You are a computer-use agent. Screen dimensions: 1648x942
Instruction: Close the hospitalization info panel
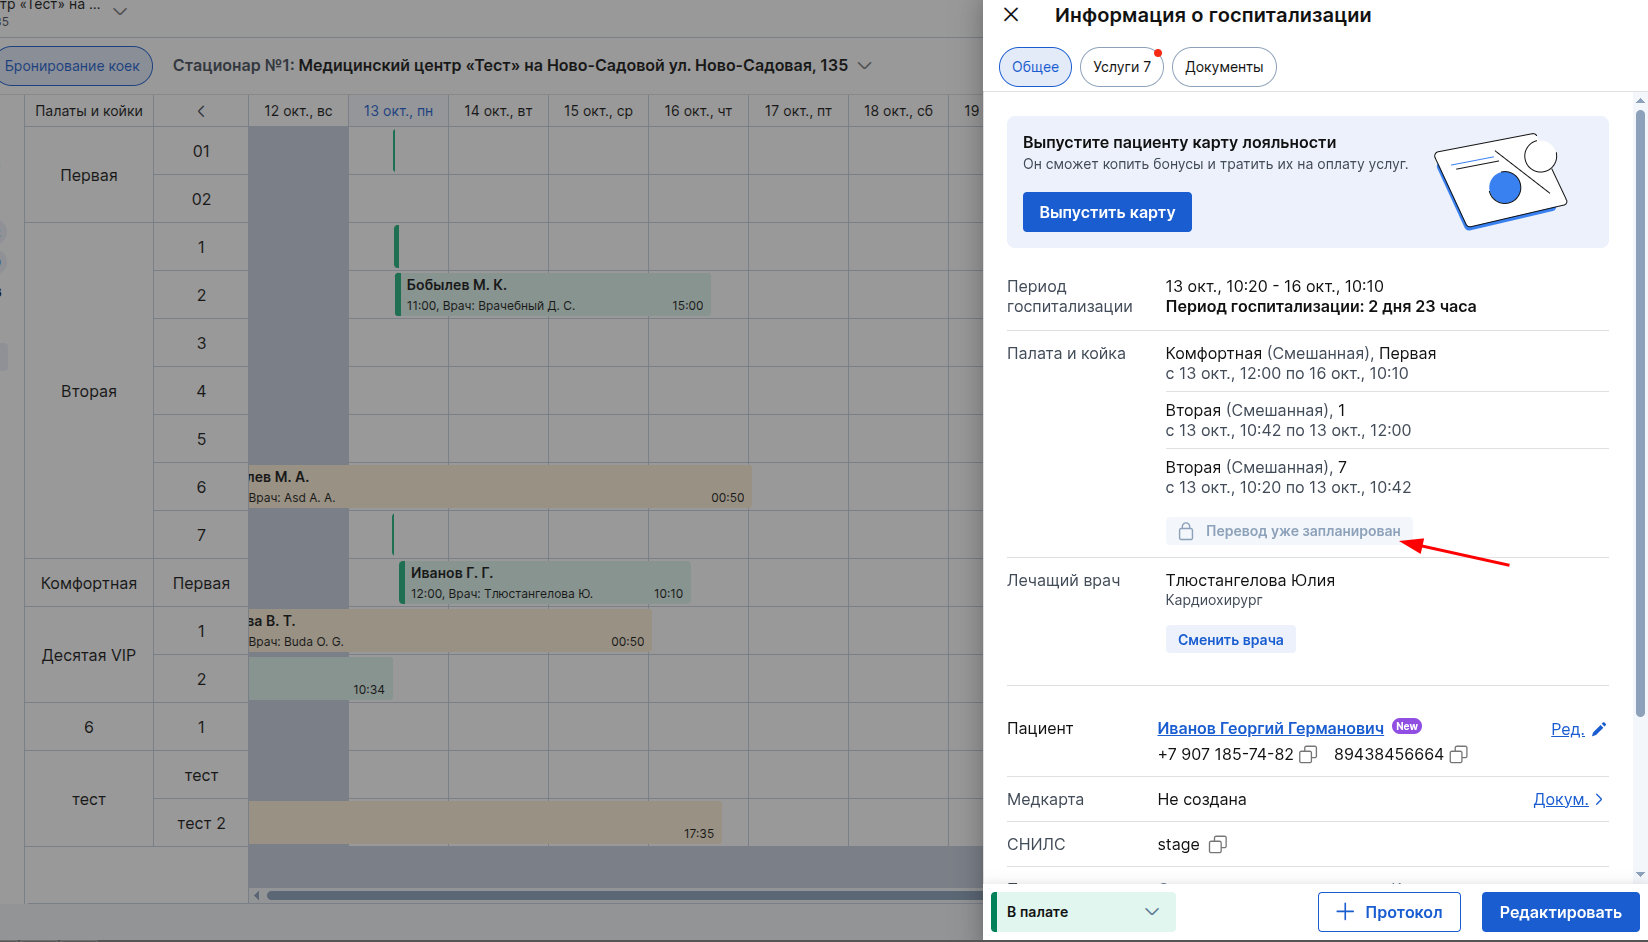1011,15
